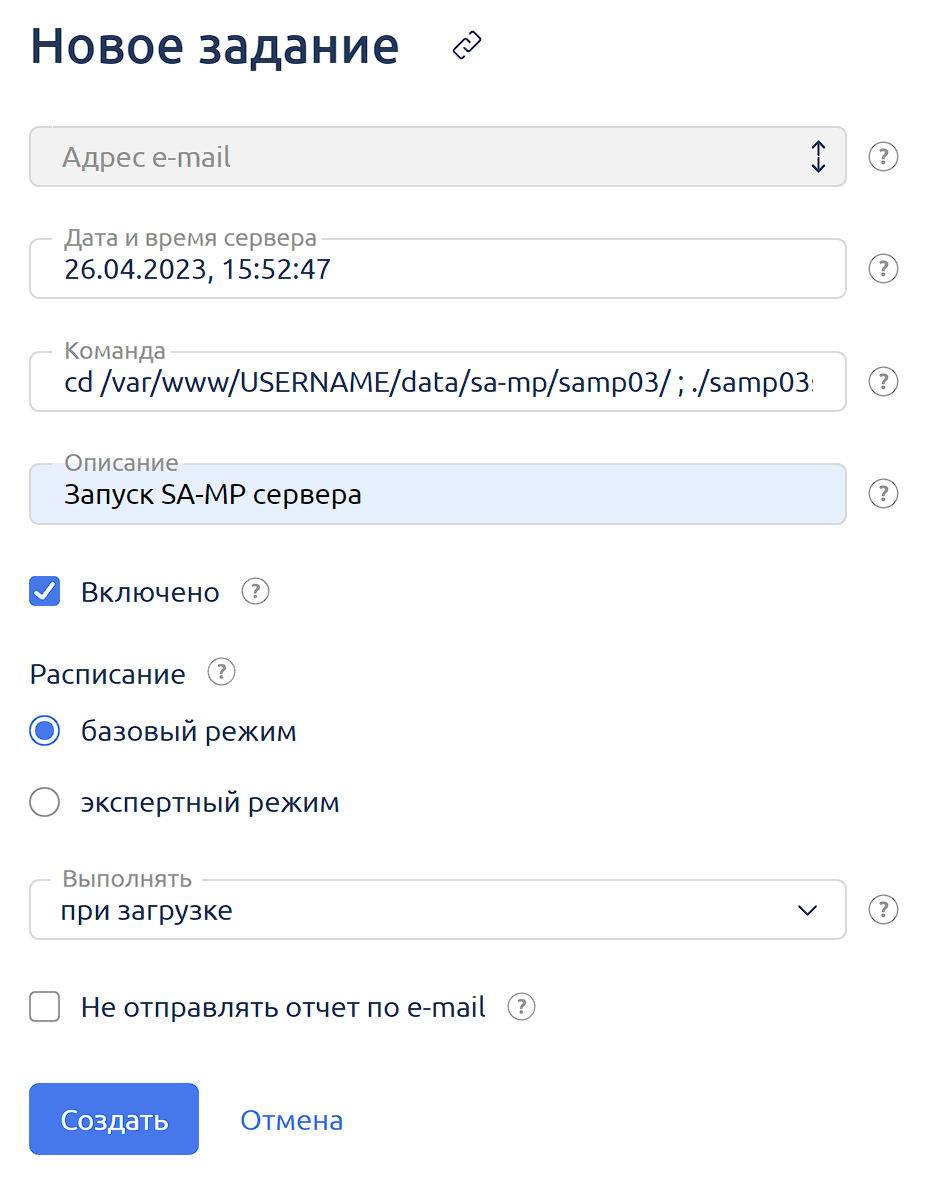
Task: Click help icon beside Расписание heading
Action: (221, 672)
